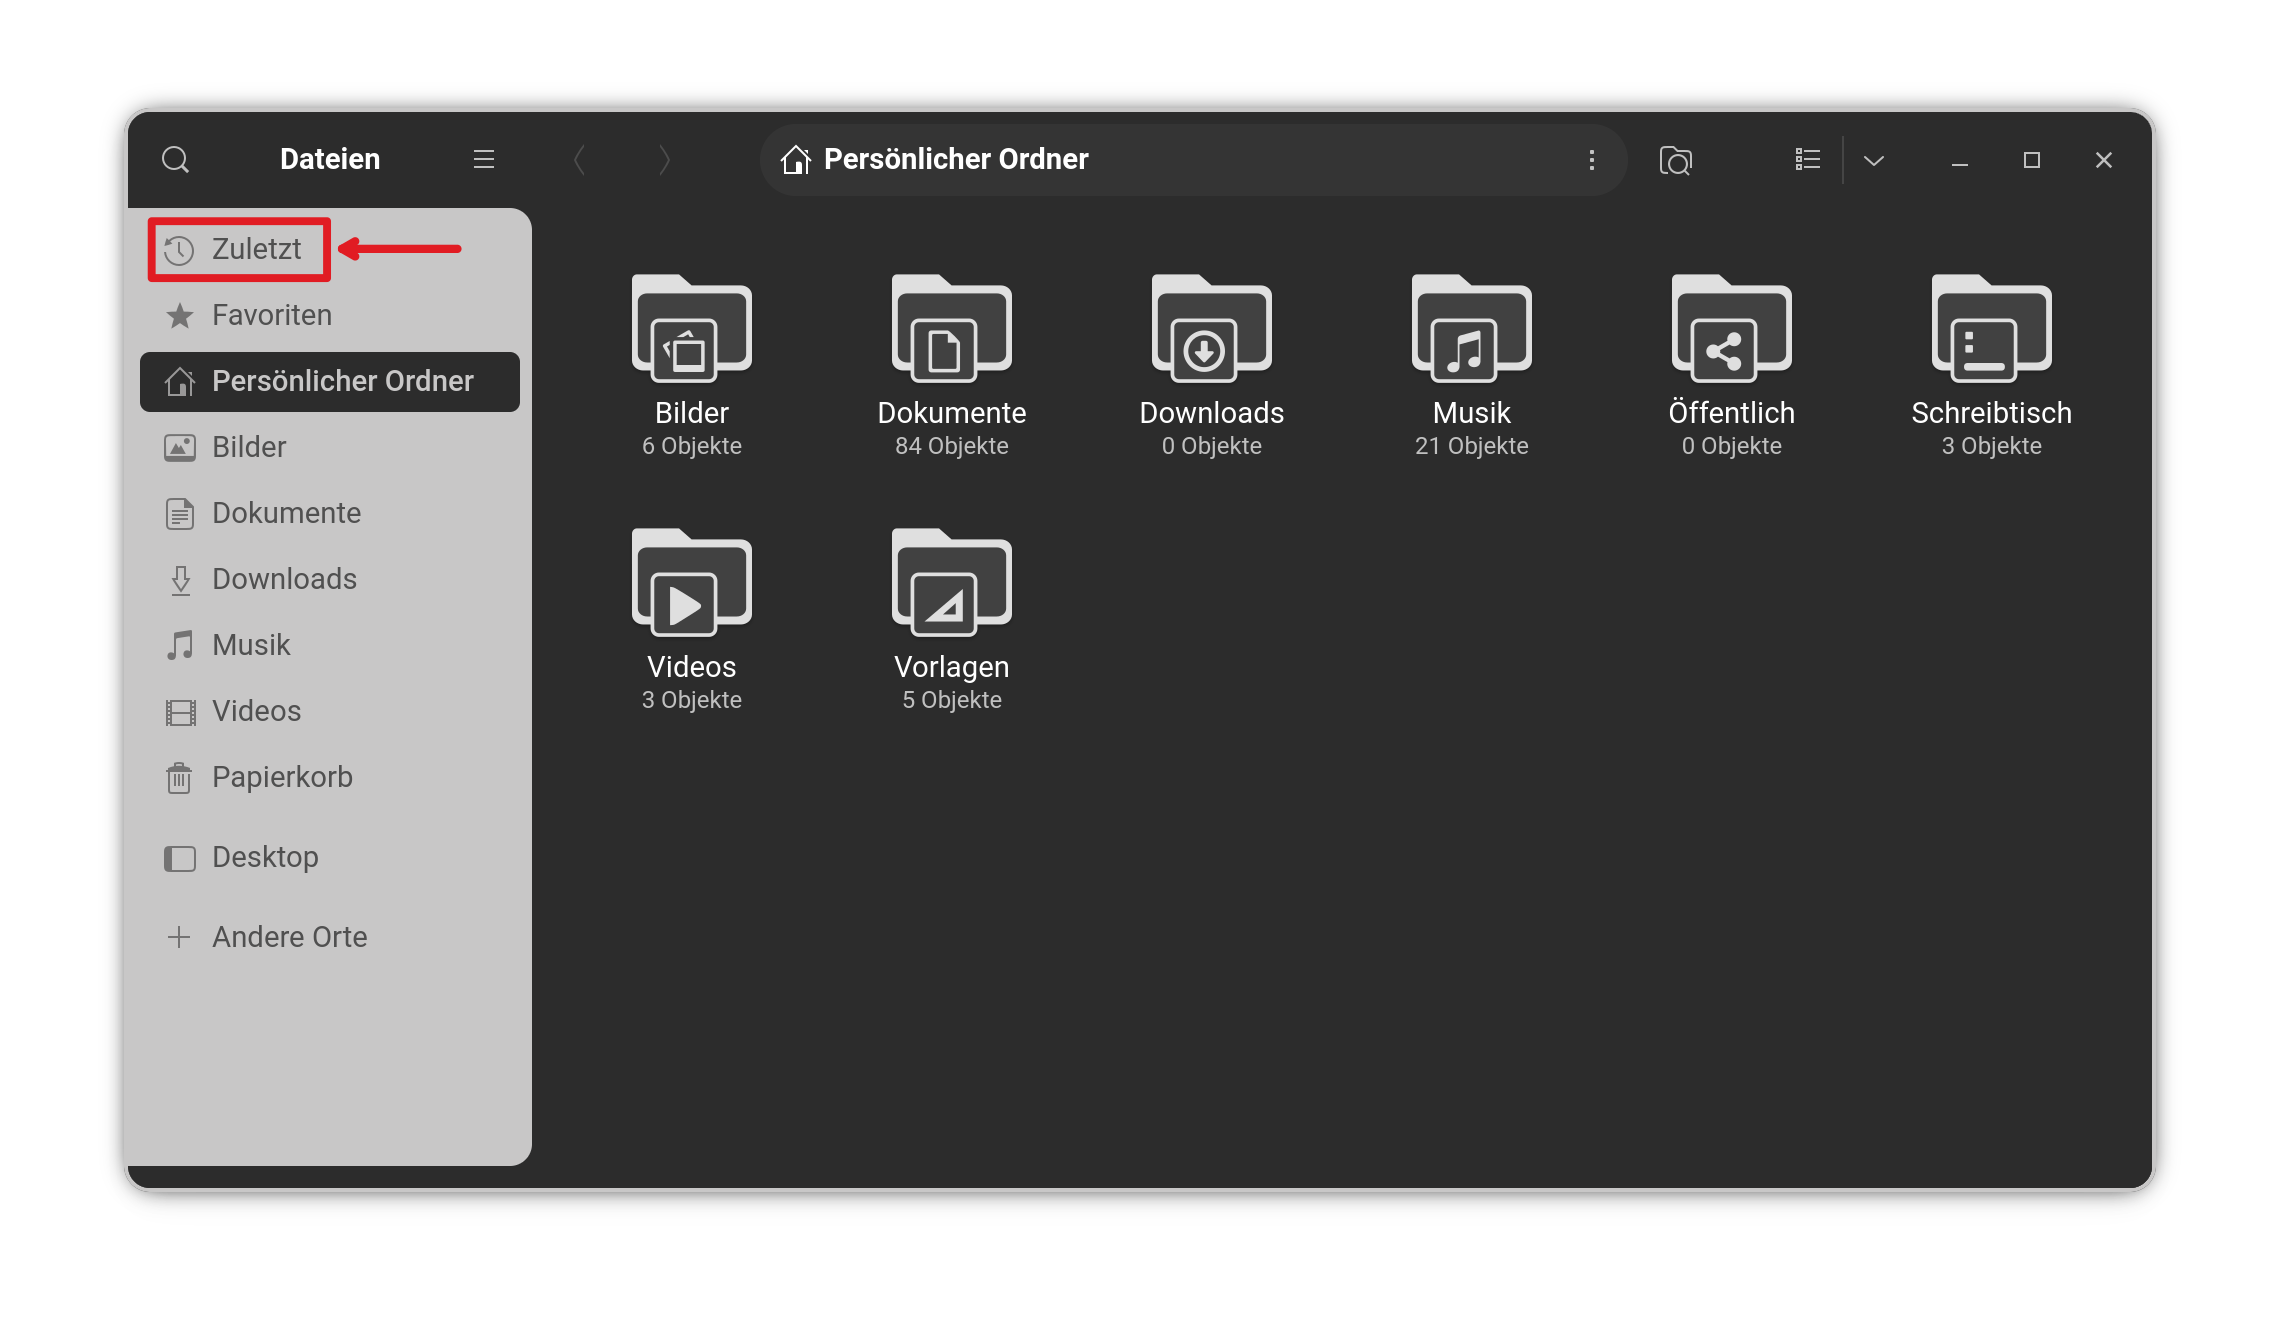Select the Schreibtisch folder icon

1991,330
